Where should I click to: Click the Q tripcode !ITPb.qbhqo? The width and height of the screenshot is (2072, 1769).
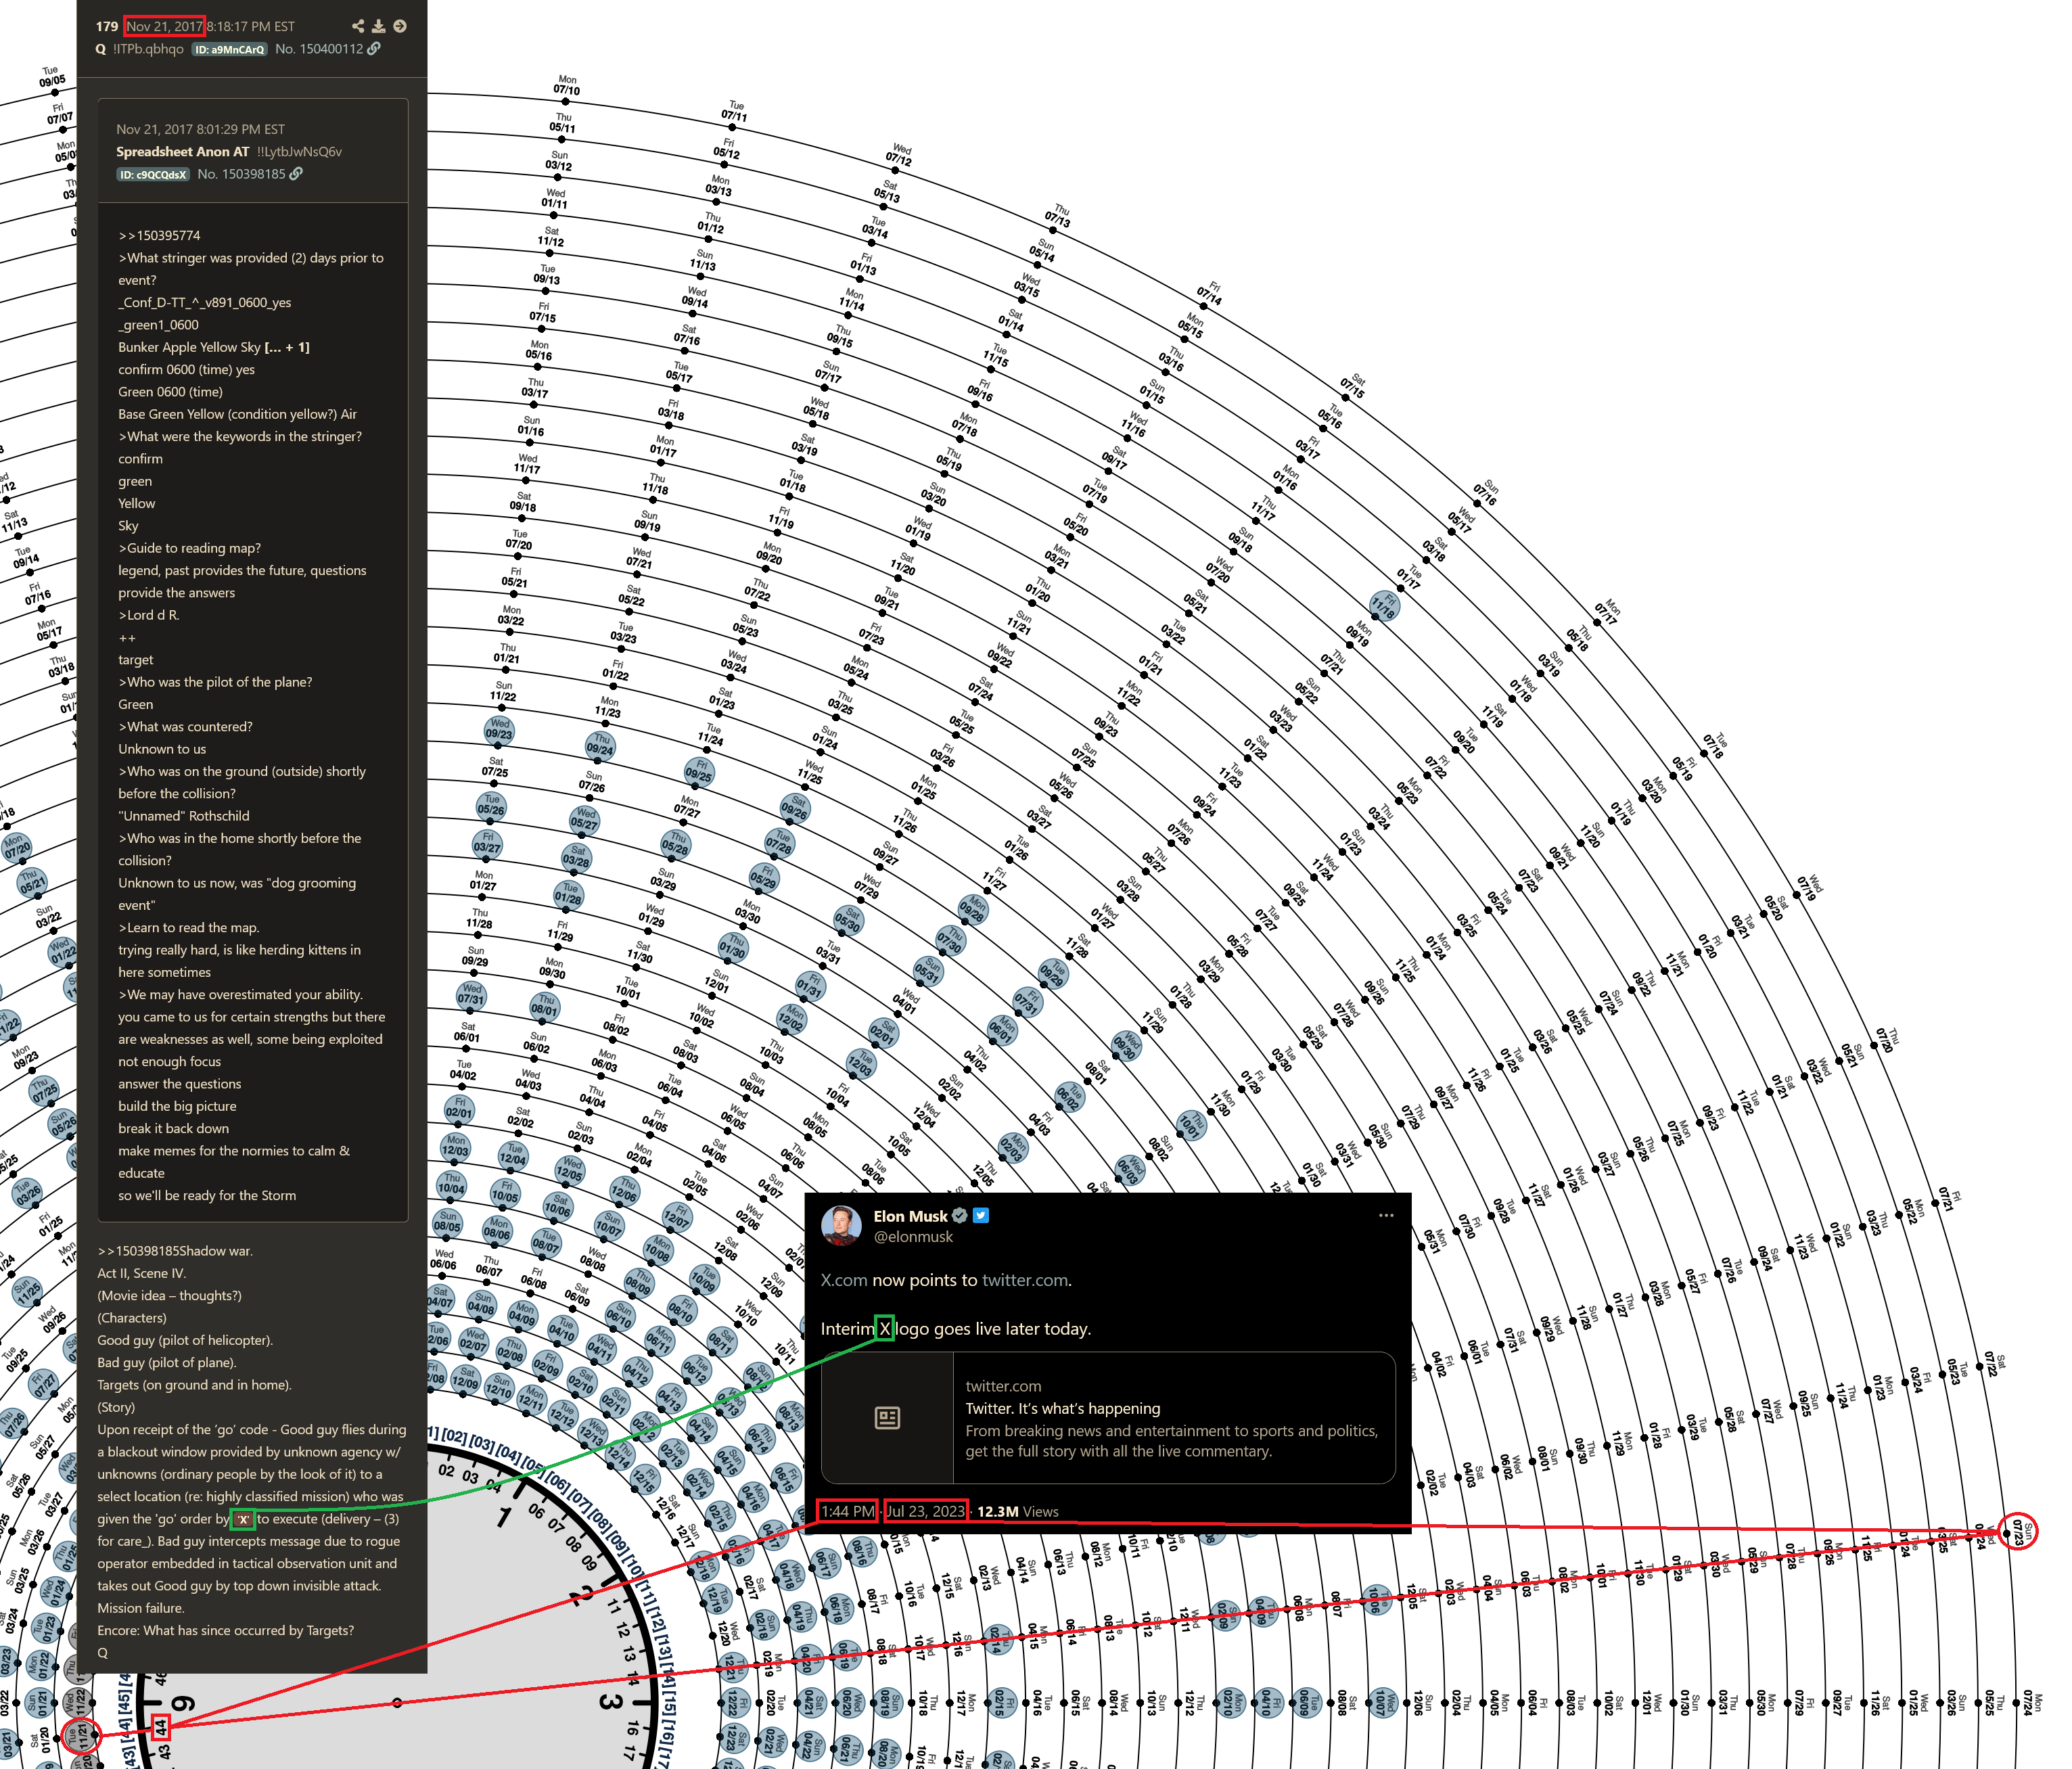148,48
